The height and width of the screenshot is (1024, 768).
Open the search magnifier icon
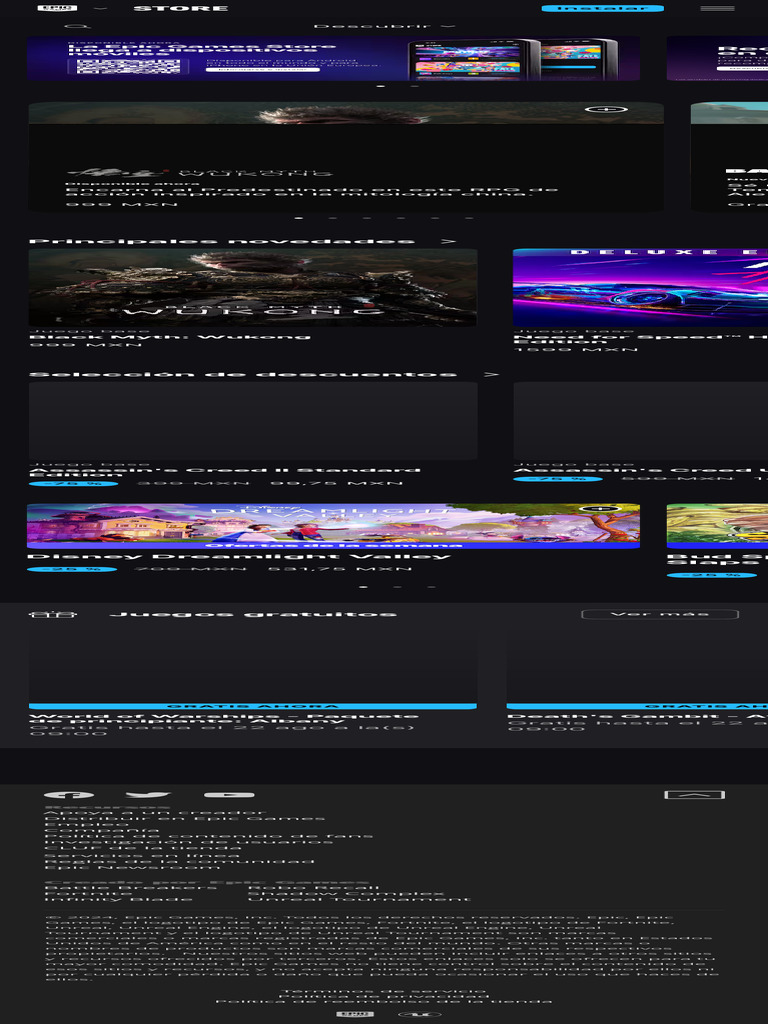pyautogui.click(x=78, y=27)
